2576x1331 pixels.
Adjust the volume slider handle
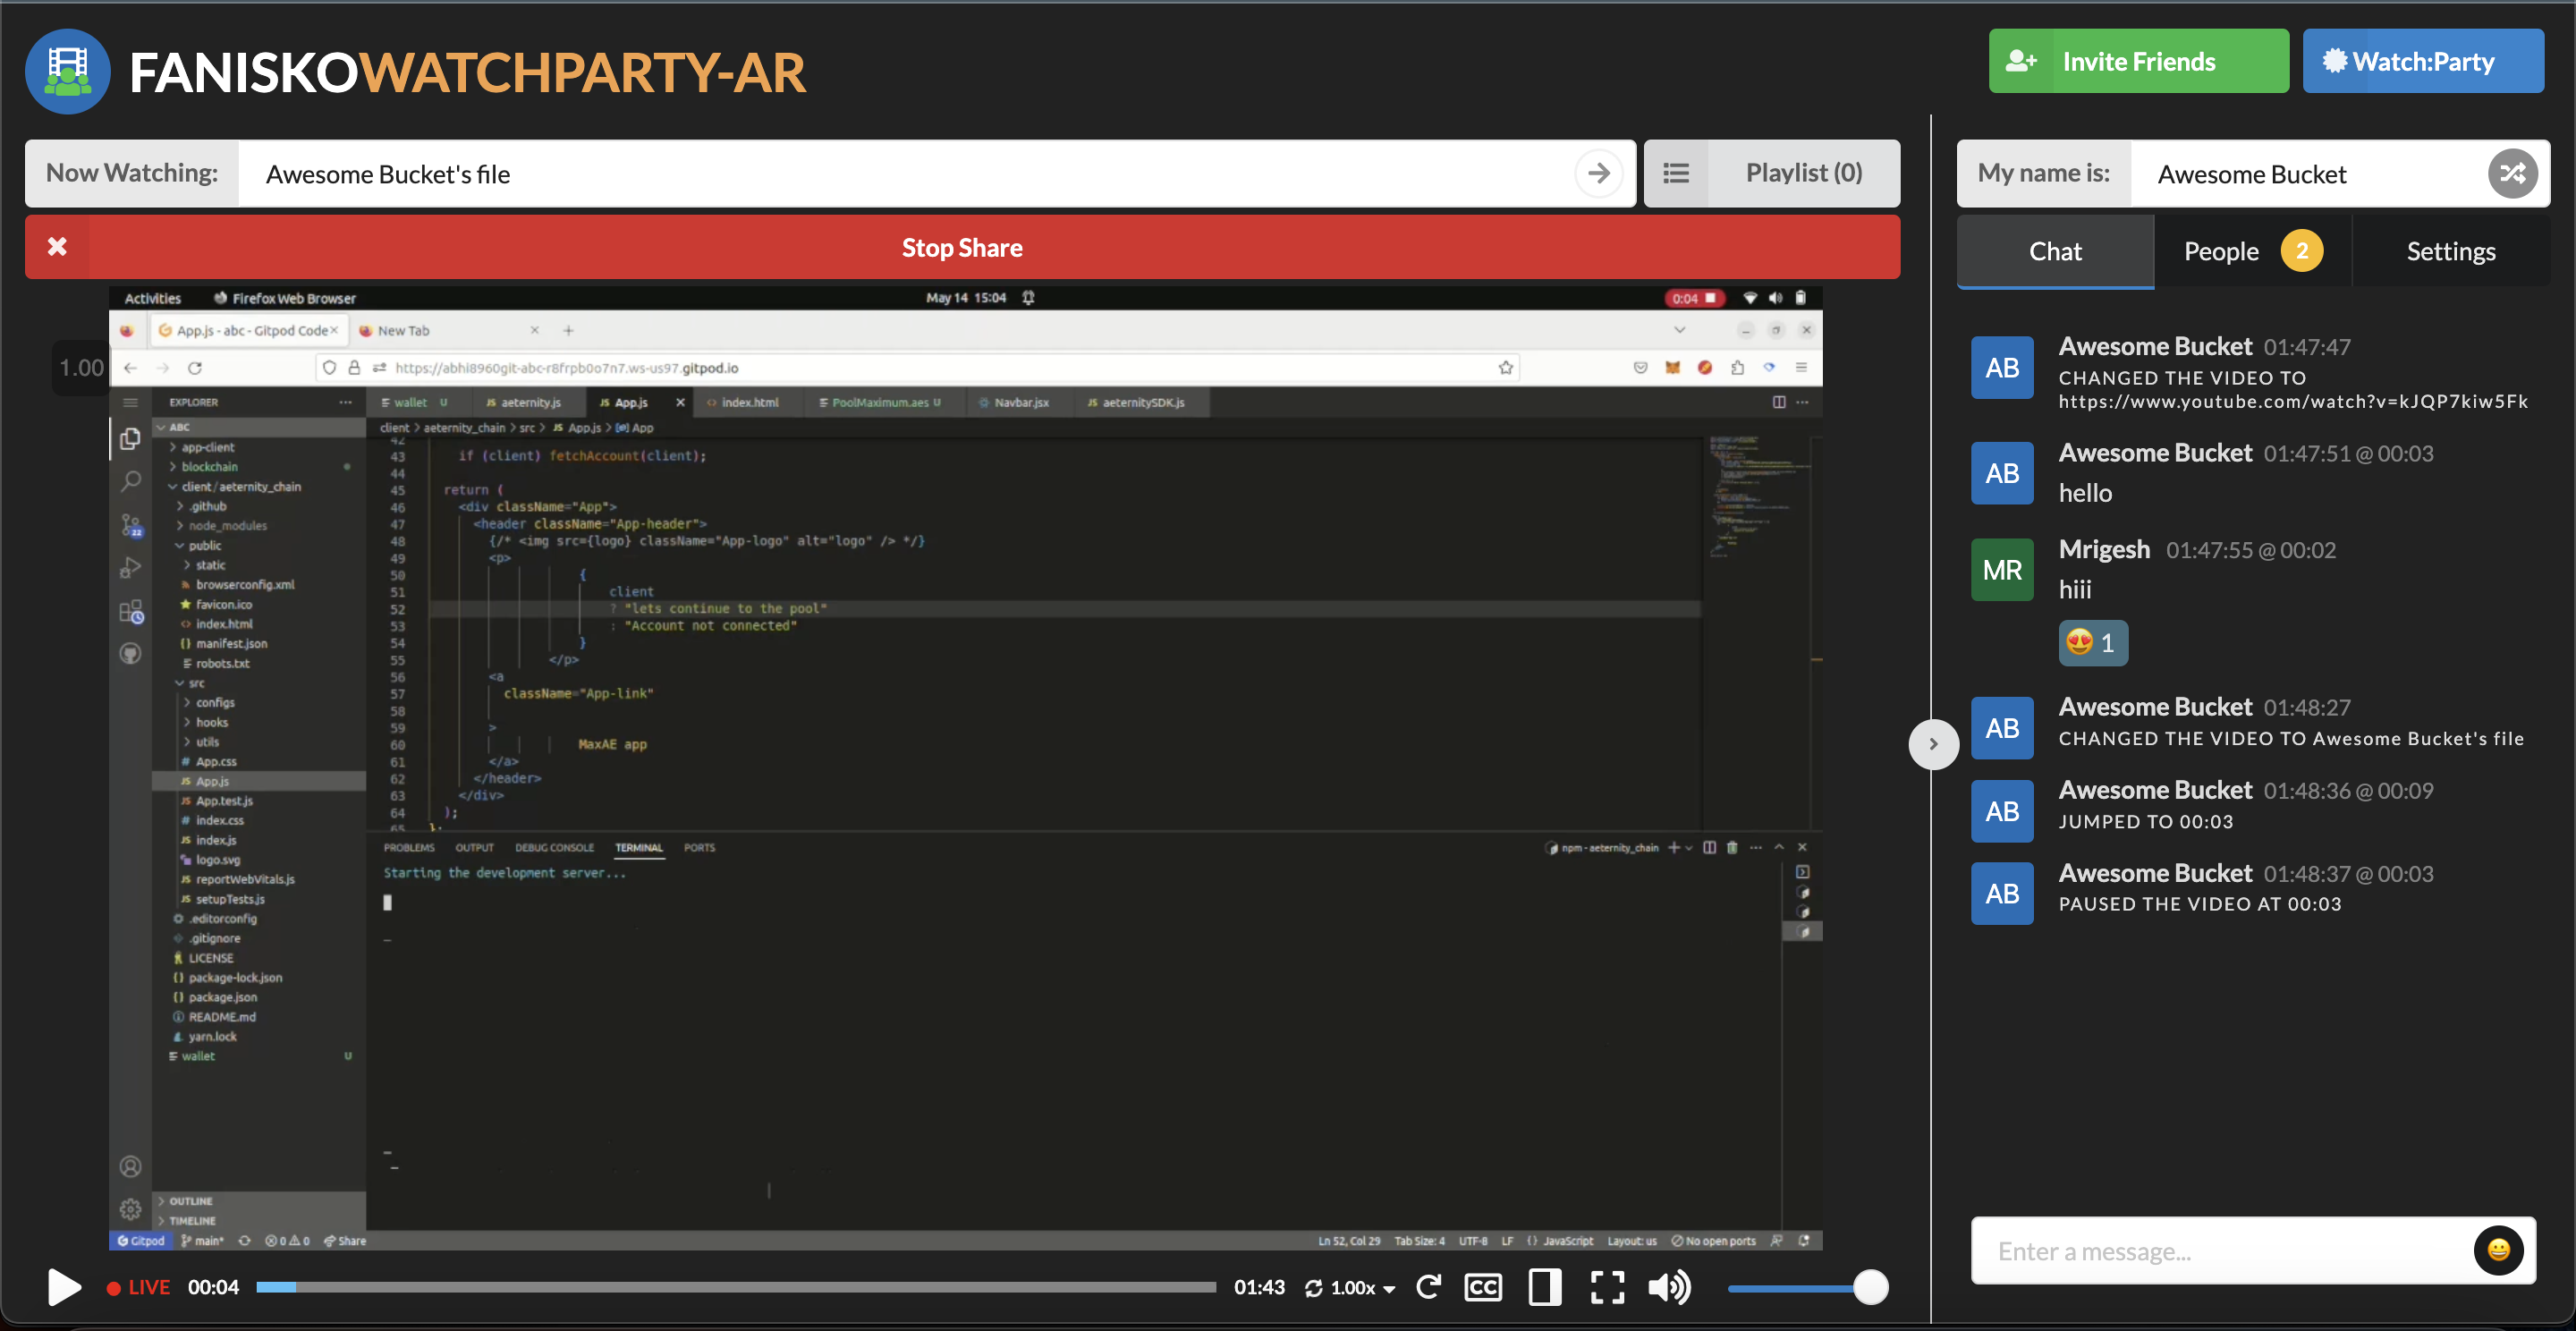tap(1870, 1287)
